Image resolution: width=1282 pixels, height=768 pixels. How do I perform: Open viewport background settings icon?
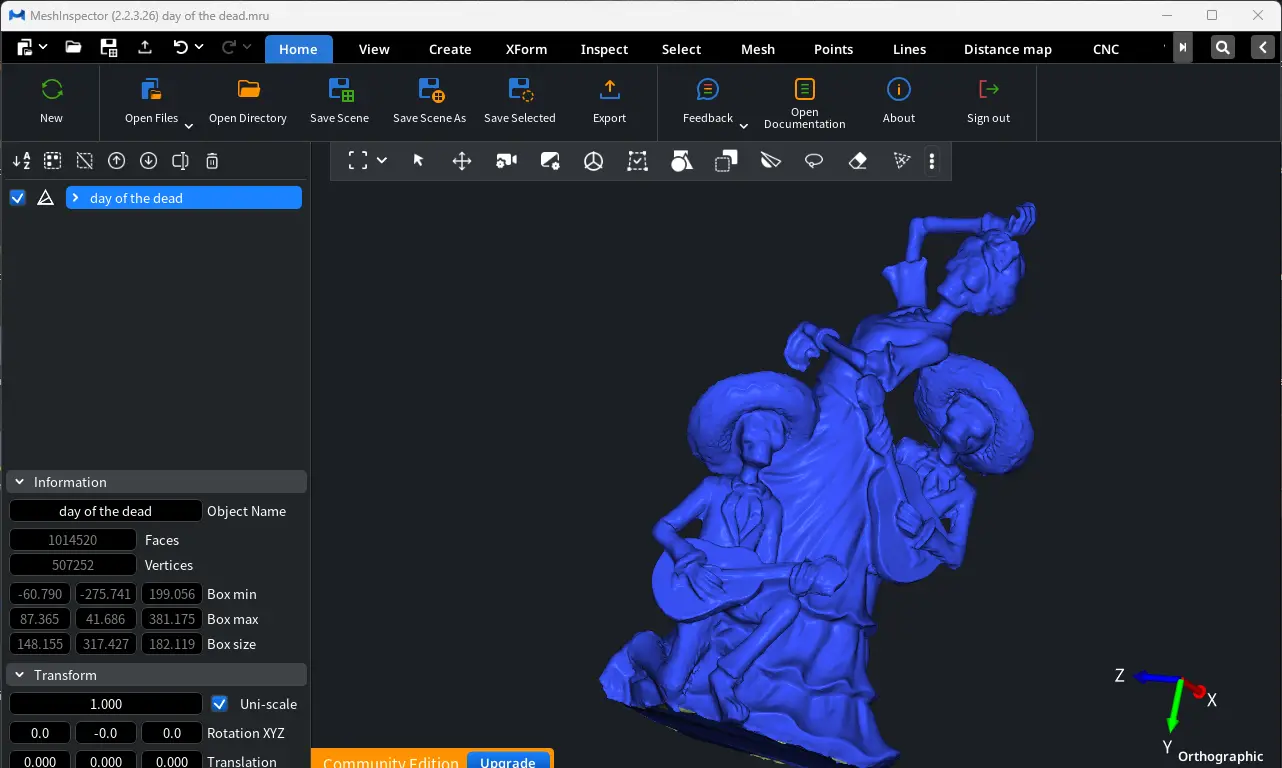550,160
